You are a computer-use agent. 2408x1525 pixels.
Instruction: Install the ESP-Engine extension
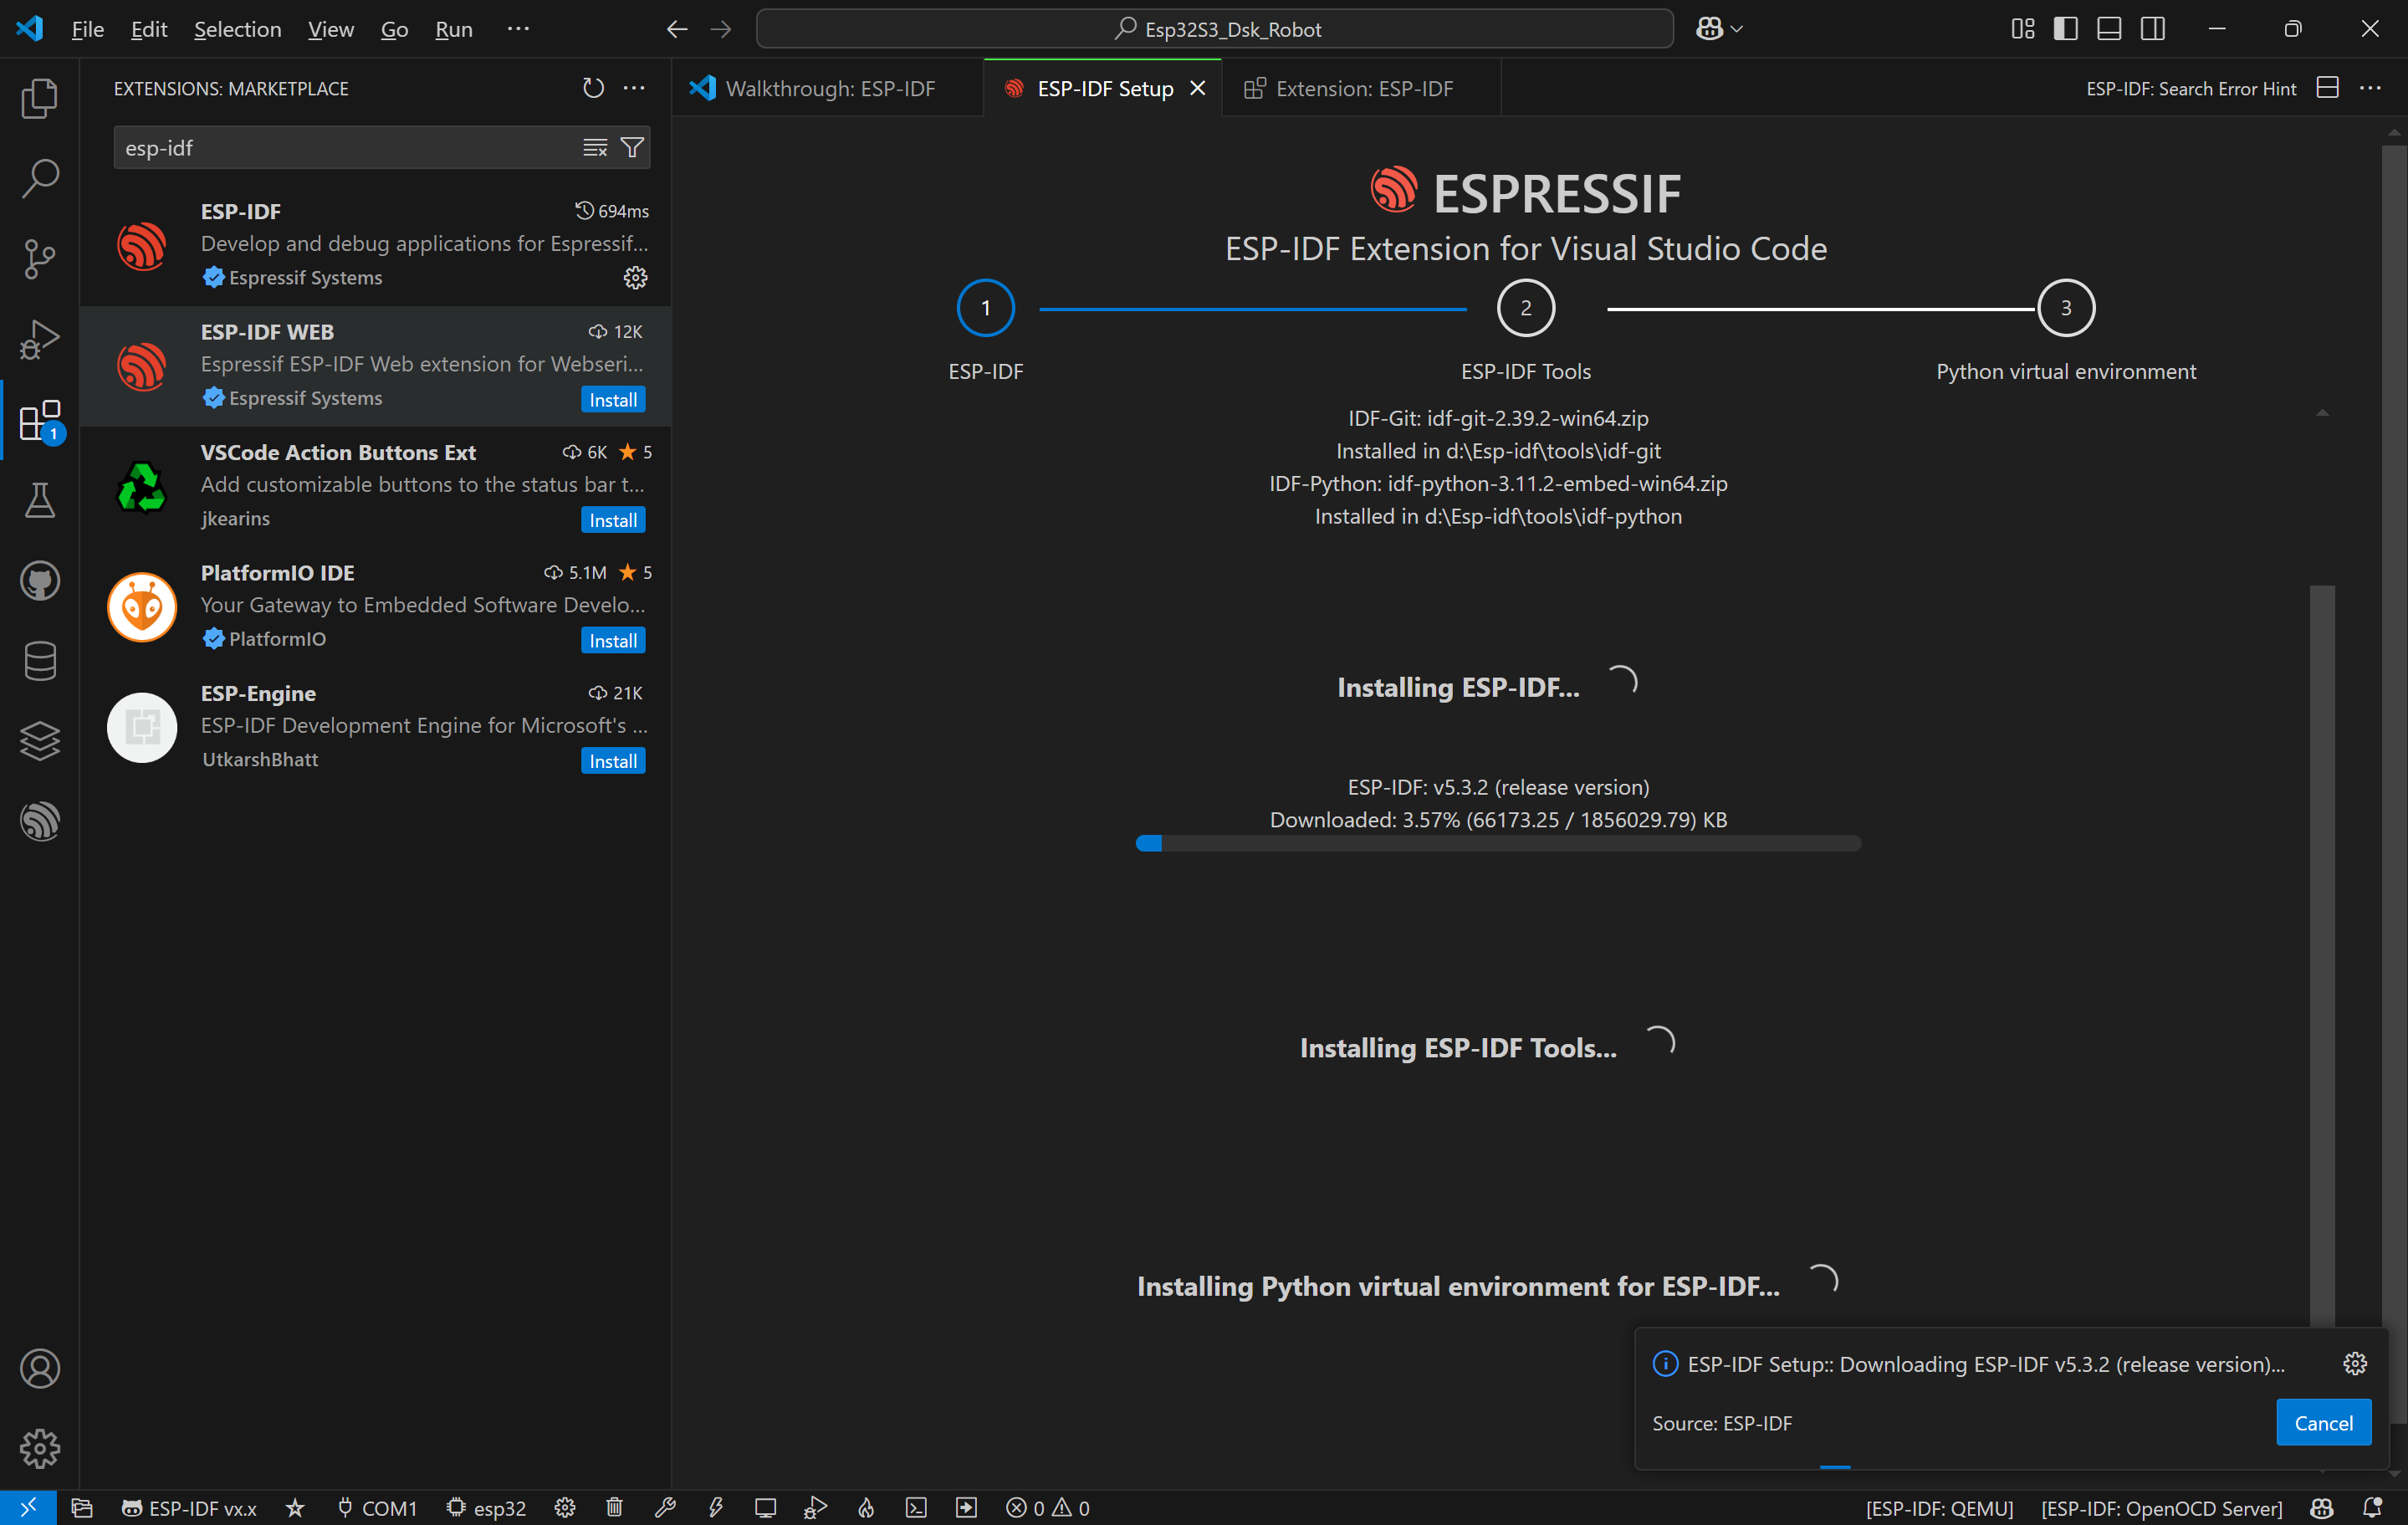pos(613,761)
